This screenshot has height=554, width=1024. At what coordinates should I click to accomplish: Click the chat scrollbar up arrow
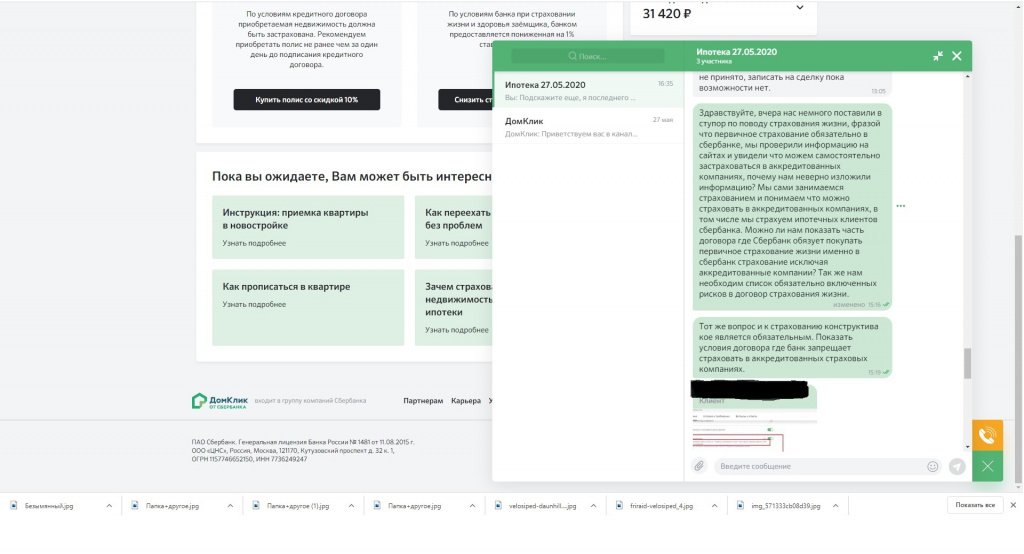(967, 76)
